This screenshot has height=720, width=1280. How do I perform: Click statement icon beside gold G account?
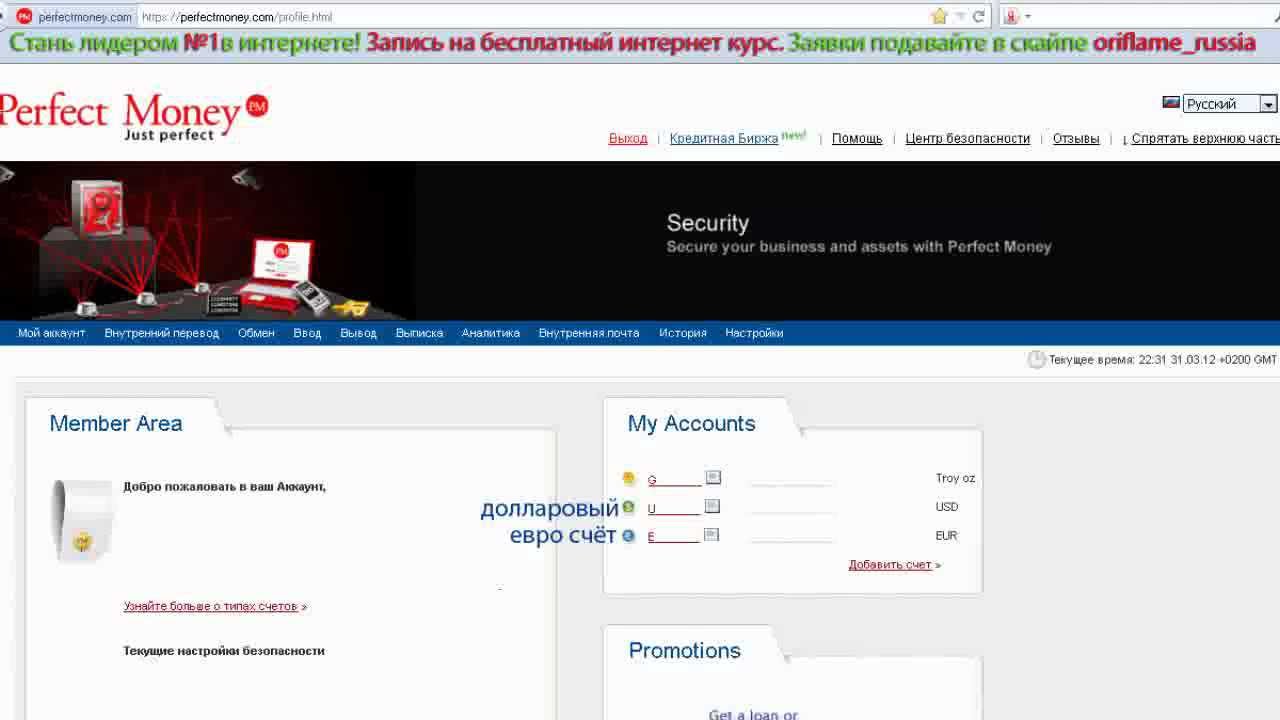click(712, 478)
